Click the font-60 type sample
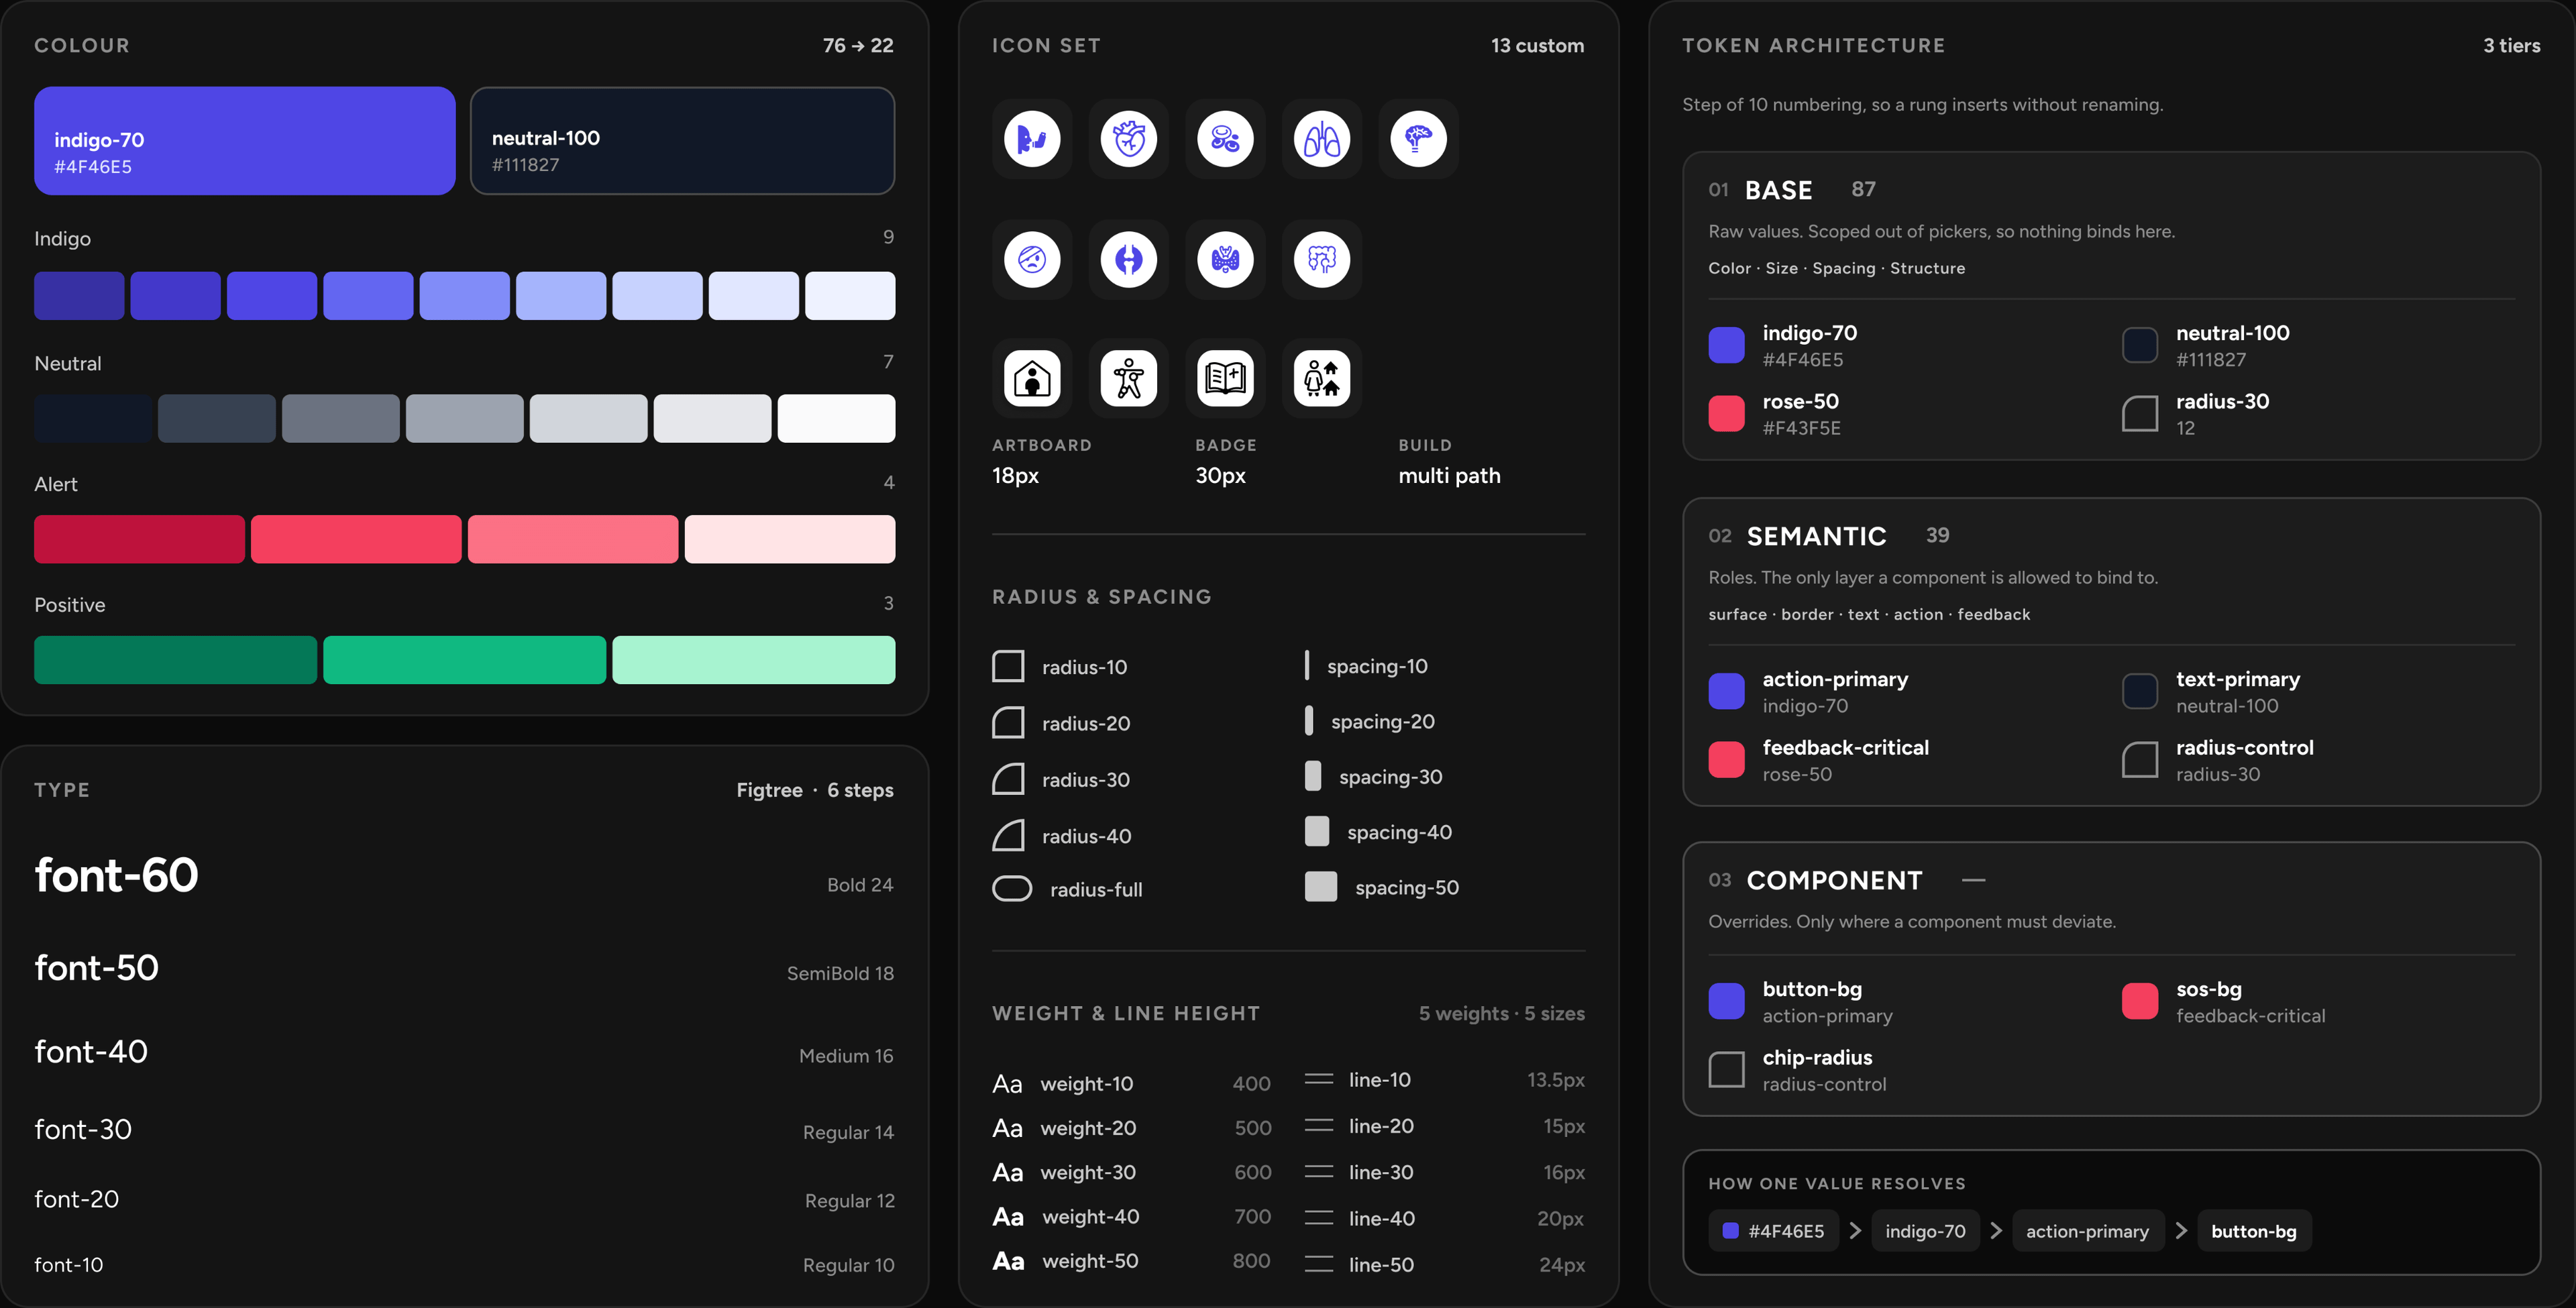 (117, 875)
